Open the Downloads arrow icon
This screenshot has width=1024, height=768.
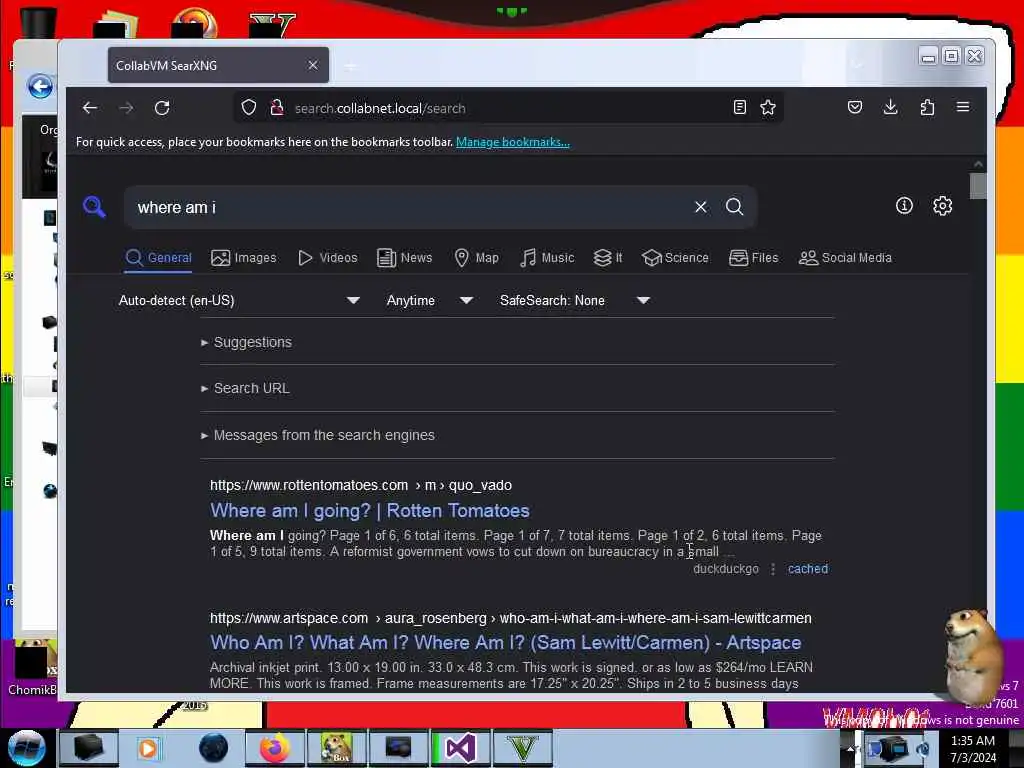pyautogui.click(x=890, y=107)
